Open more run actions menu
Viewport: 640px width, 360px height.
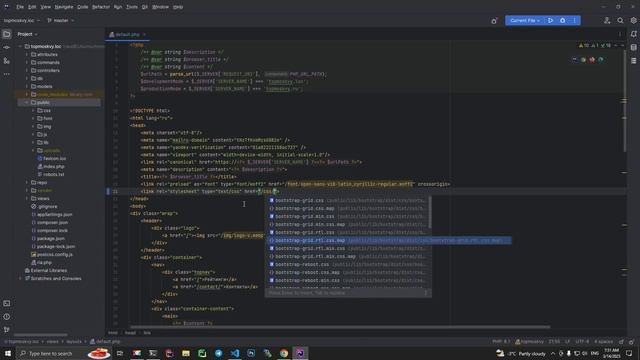574,20
